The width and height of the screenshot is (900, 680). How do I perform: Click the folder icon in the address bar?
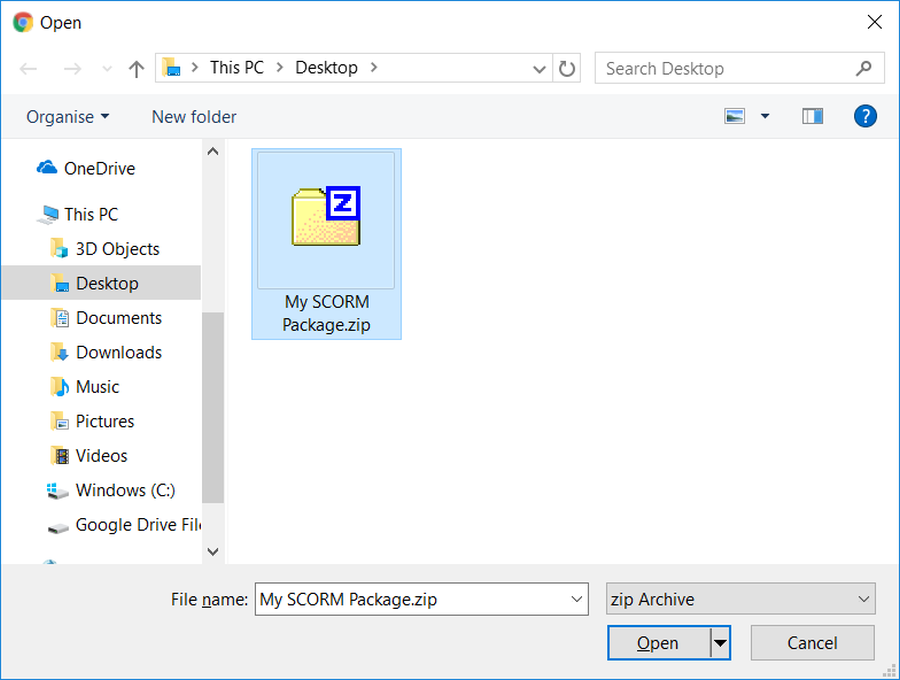click(x=171, y=68)
